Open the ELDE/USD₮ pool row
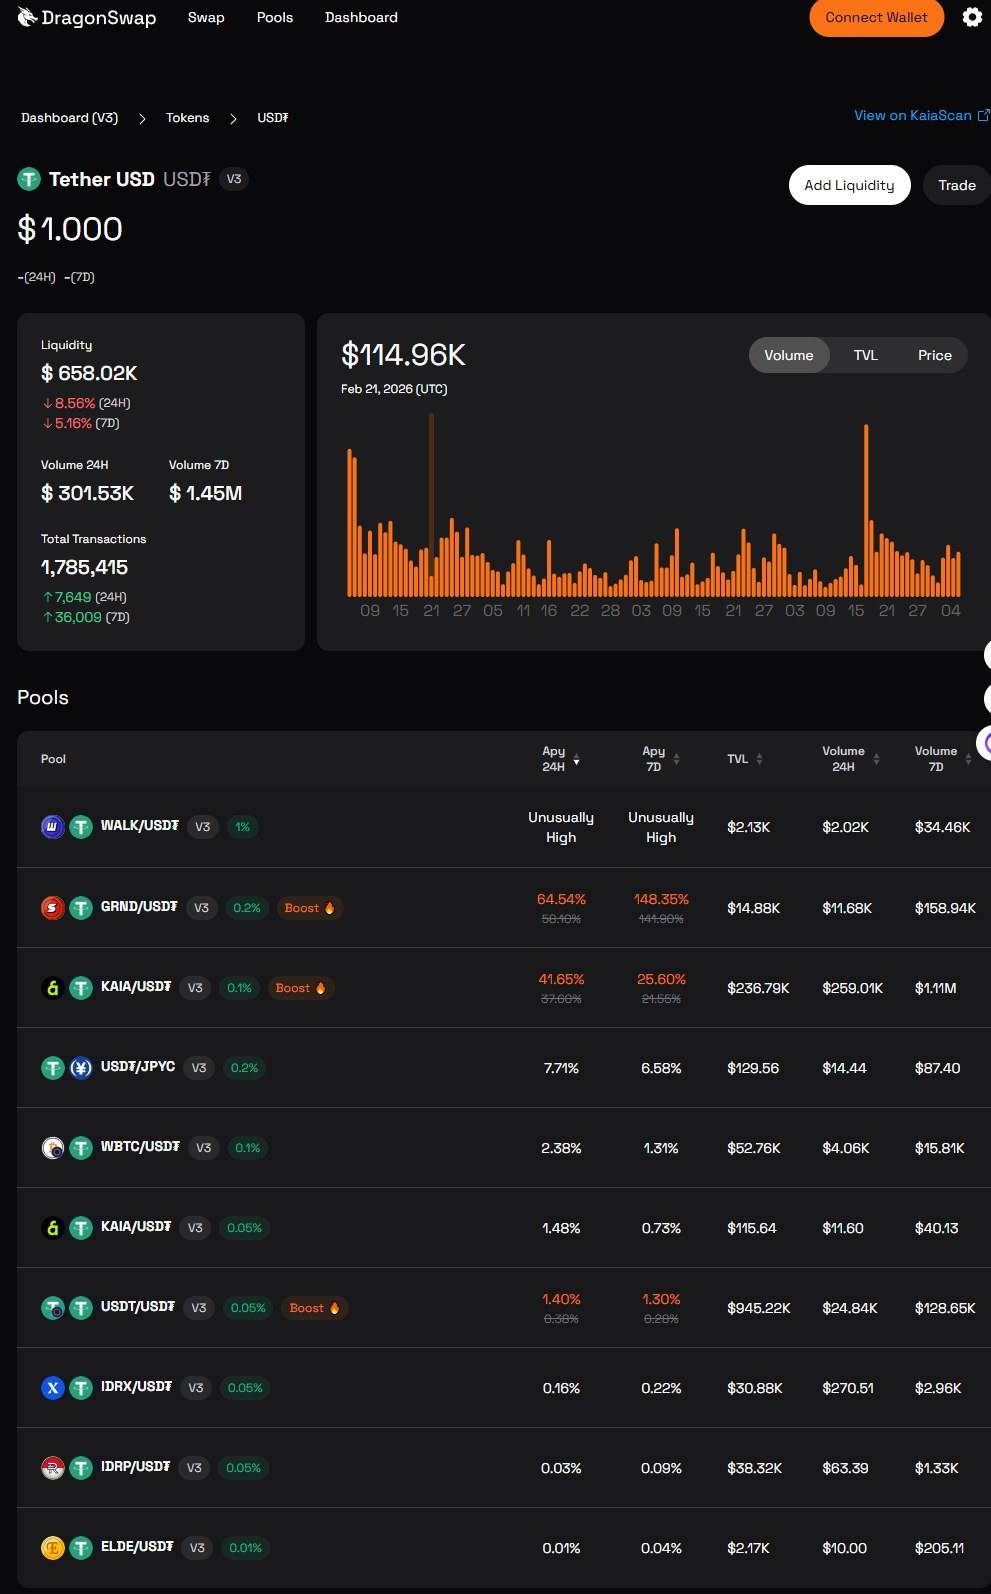 tap(503, 1548)
